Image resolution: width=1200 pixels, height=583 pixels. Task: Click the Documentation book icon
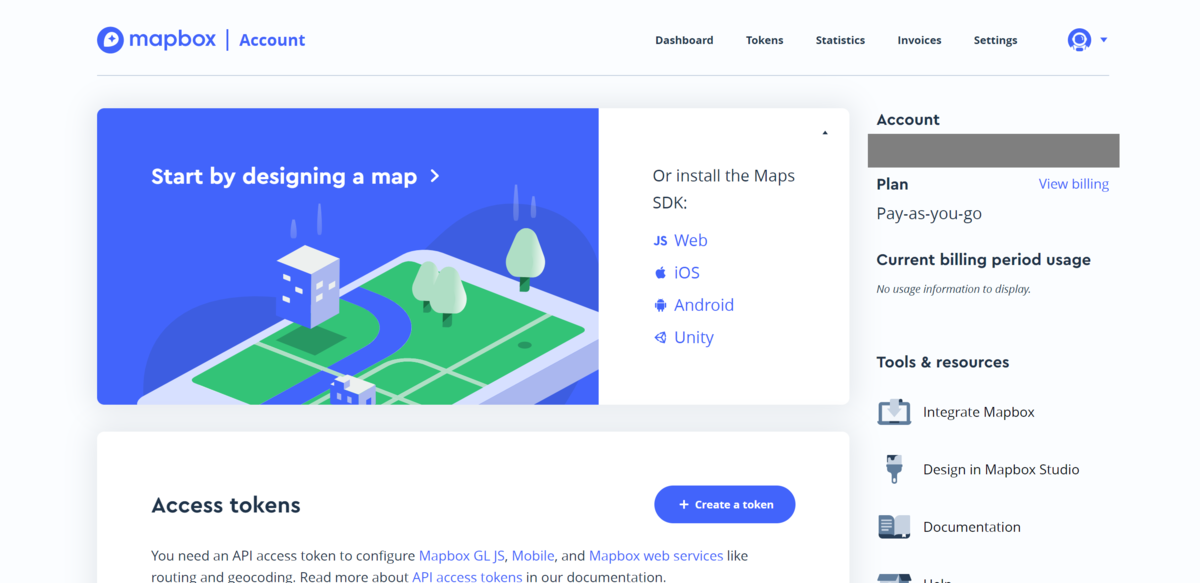coord(894,526)
